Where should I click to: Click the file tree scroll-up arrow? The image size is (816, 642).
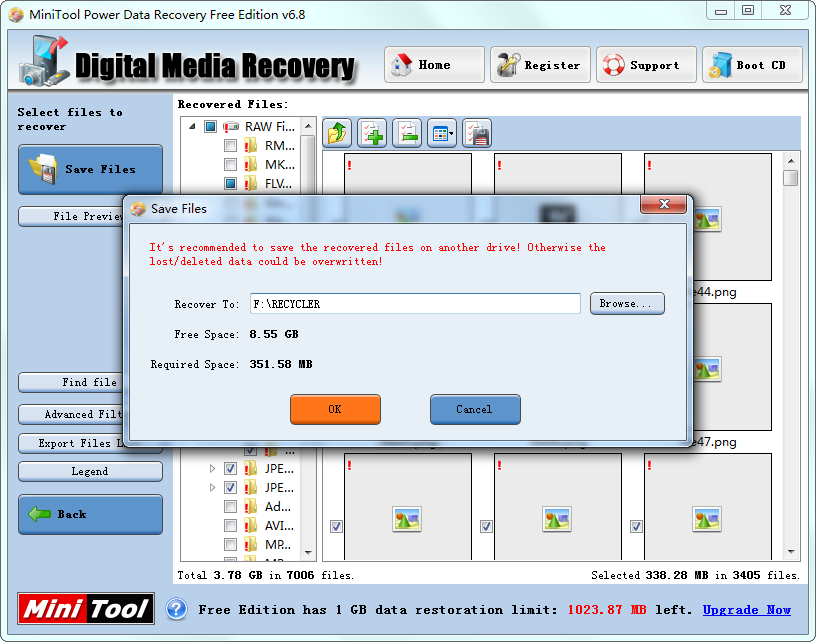click(308, 126)
